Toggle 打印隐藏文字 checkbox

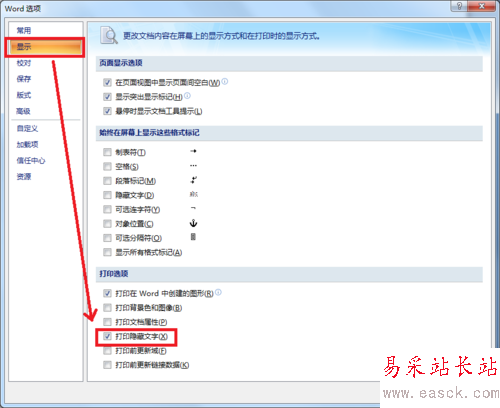[x=107, y=336]
